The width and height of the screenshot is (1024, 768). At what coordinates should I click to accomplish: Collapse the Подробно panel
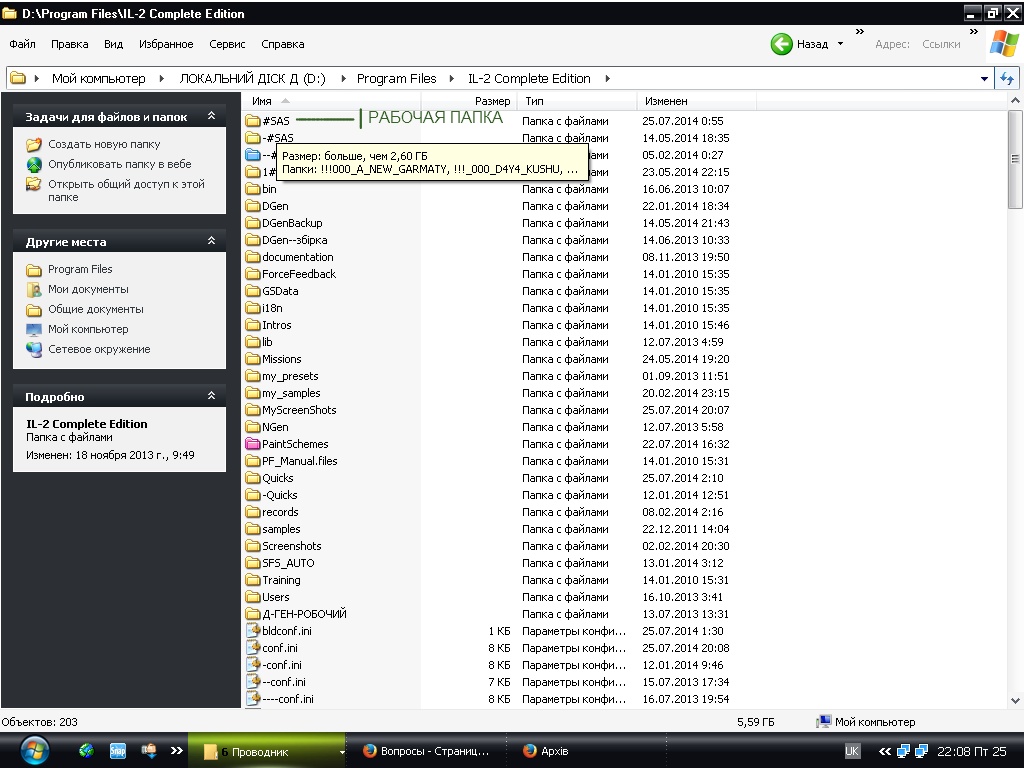point(211,395)
